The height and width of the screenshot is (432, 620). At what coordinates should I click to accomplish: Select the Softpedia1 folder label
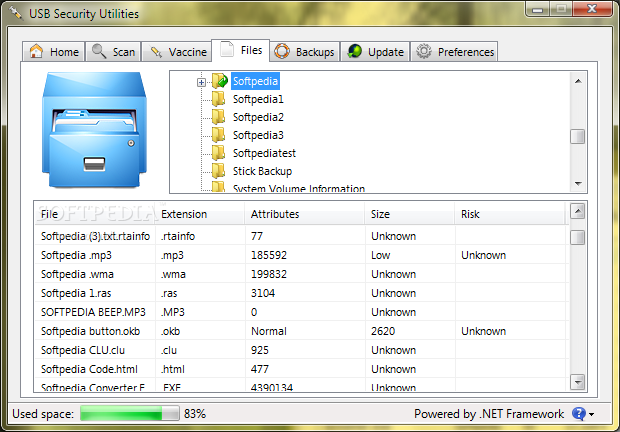tap(258, 99)
